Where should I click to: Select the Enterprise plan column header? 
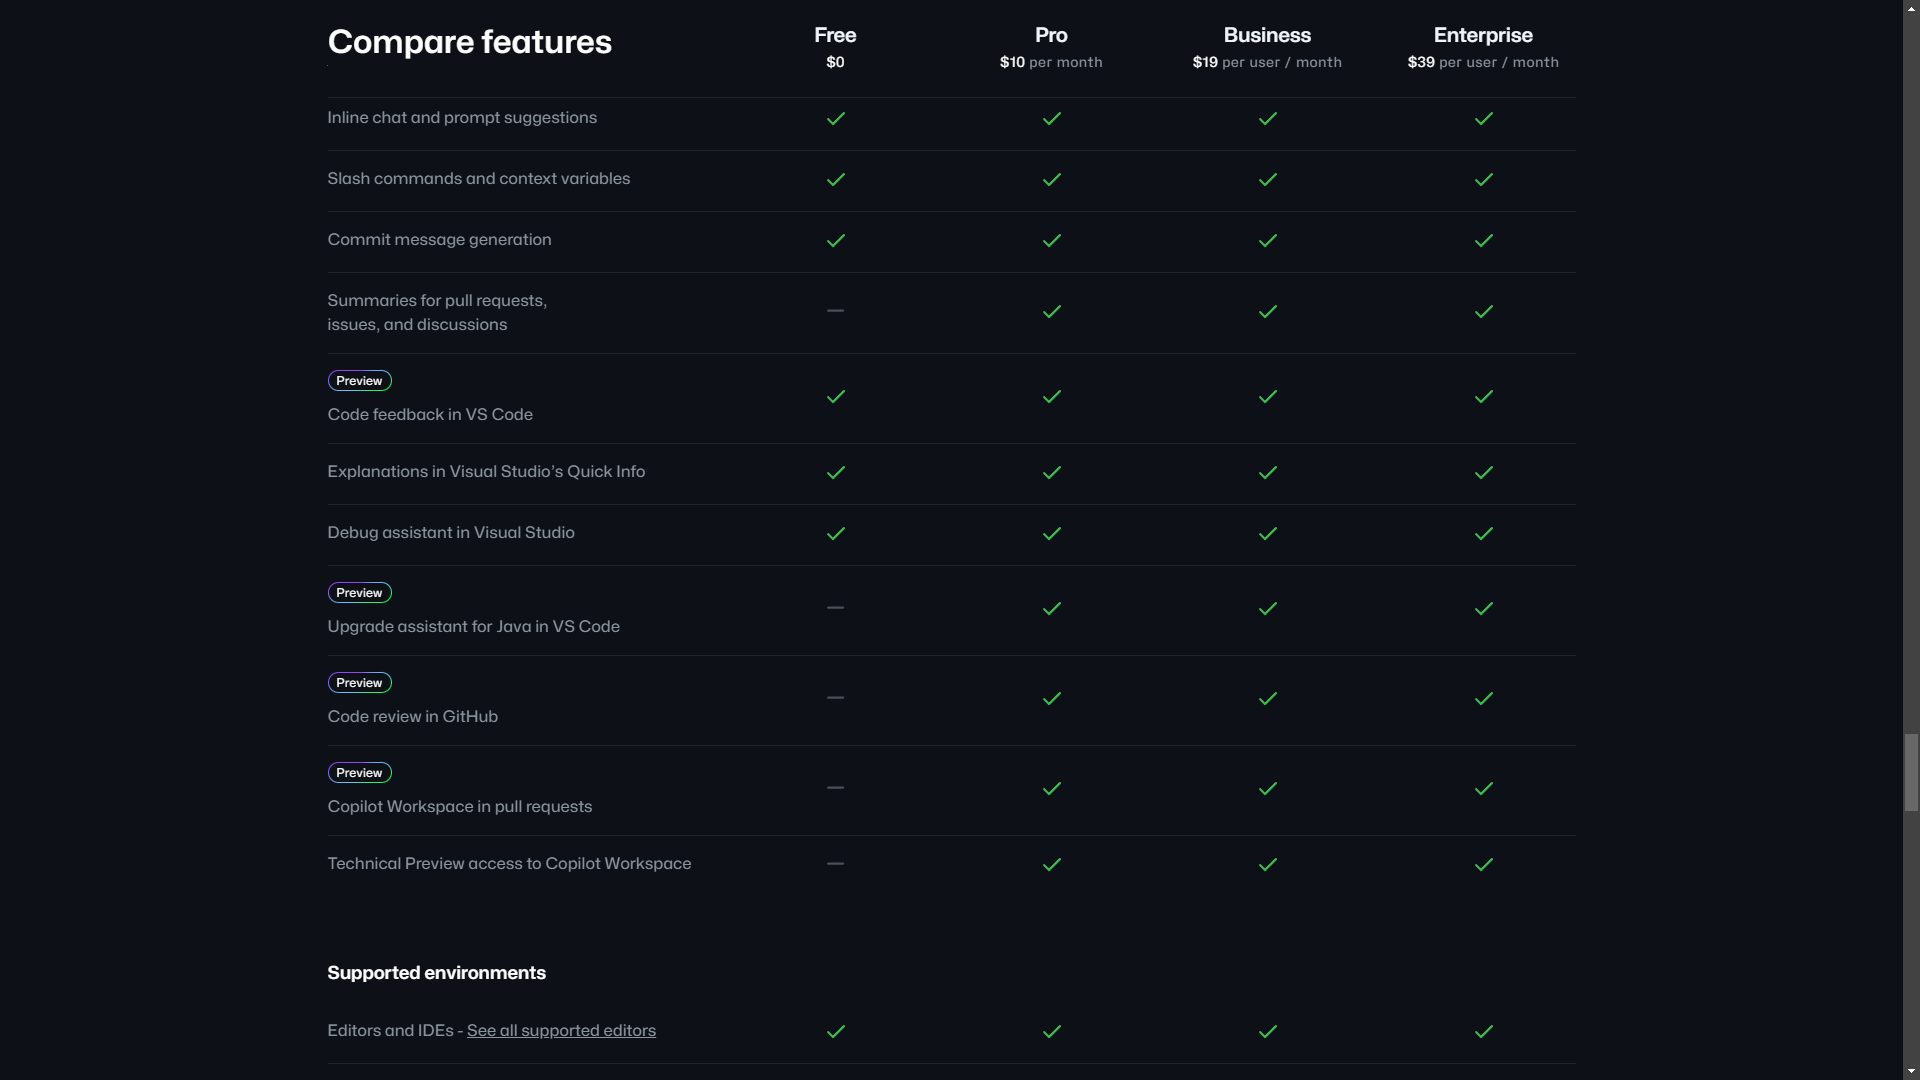click(1483, 36)
